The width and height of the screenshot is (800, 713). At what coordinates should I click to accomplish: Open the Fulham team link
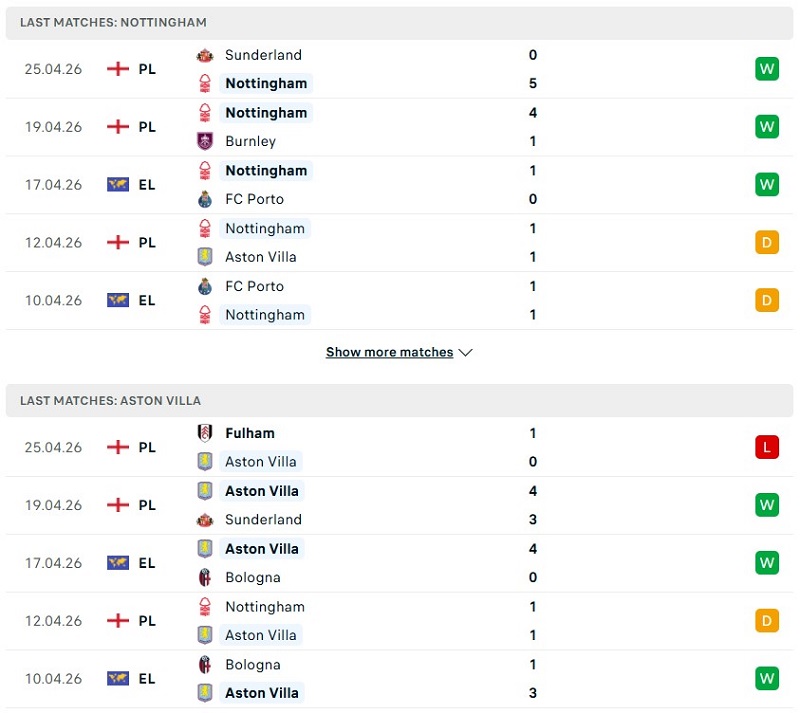(x=250, y=433)
